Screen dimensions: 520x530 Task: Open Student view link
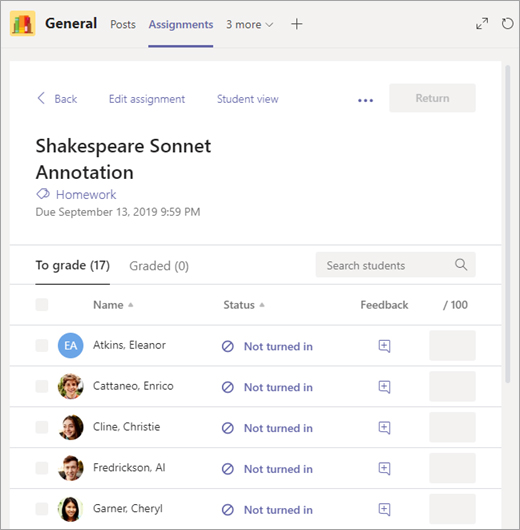(247, 99)
